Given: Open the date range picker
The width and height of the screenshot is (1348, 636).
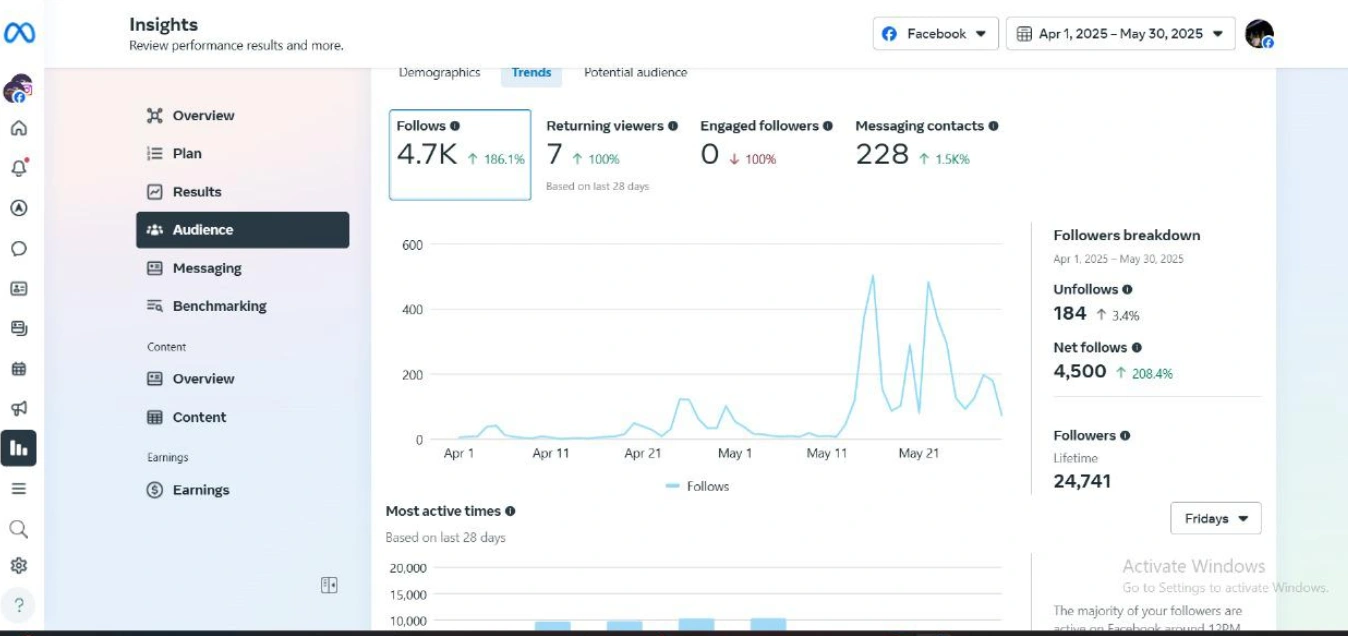Looking at the screenshot, I should (x=1120, y=34).
